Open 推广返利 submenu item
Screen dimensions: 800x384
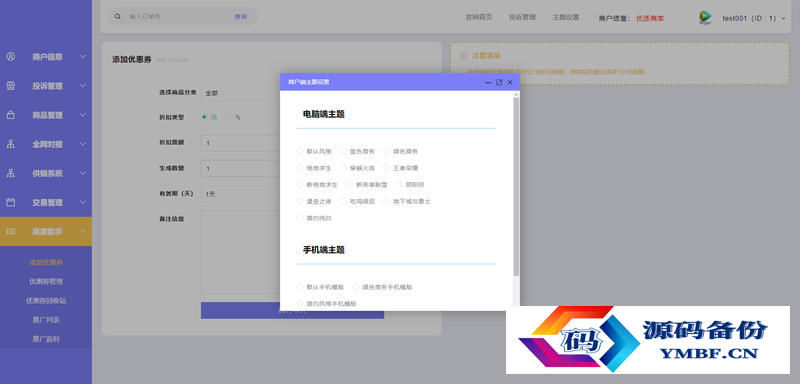[x=46, y=339]
